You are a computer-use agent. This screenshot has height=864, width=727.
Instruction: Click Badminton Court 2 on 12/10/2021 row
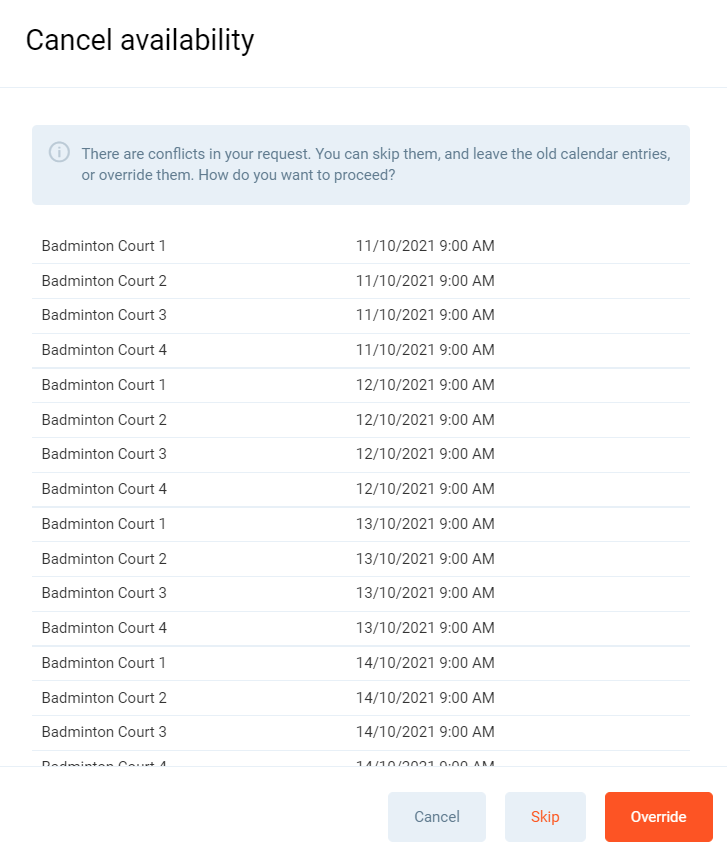tap(104, 420)
